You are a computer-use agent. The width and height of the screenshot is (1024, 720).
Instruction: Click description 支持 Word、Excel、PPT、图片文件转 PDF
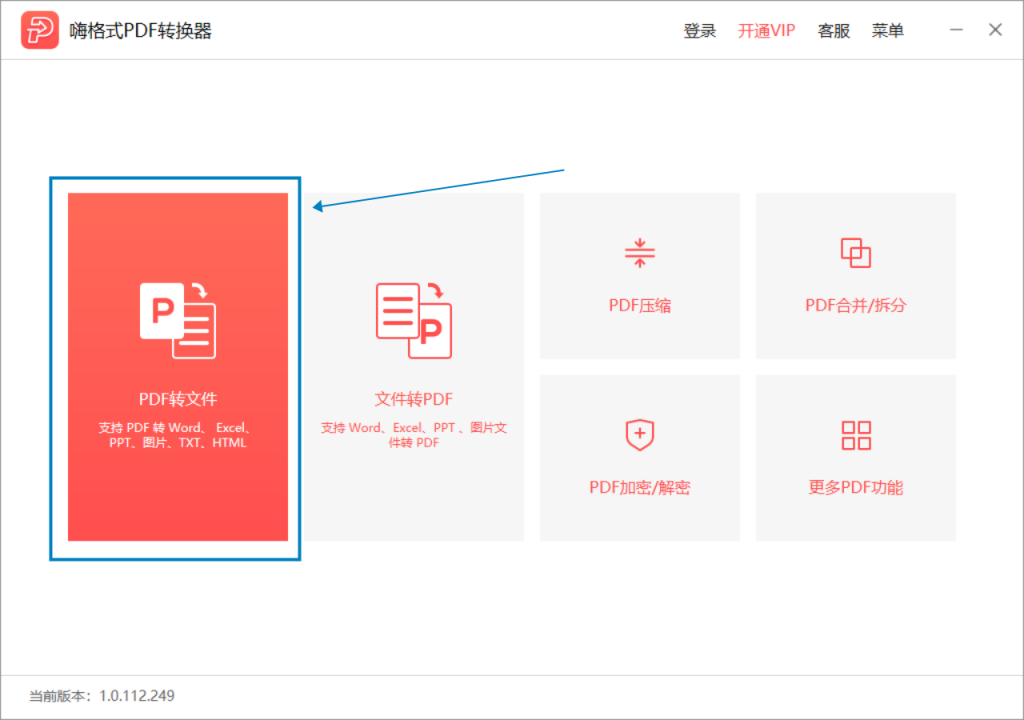tap(413, 435)
